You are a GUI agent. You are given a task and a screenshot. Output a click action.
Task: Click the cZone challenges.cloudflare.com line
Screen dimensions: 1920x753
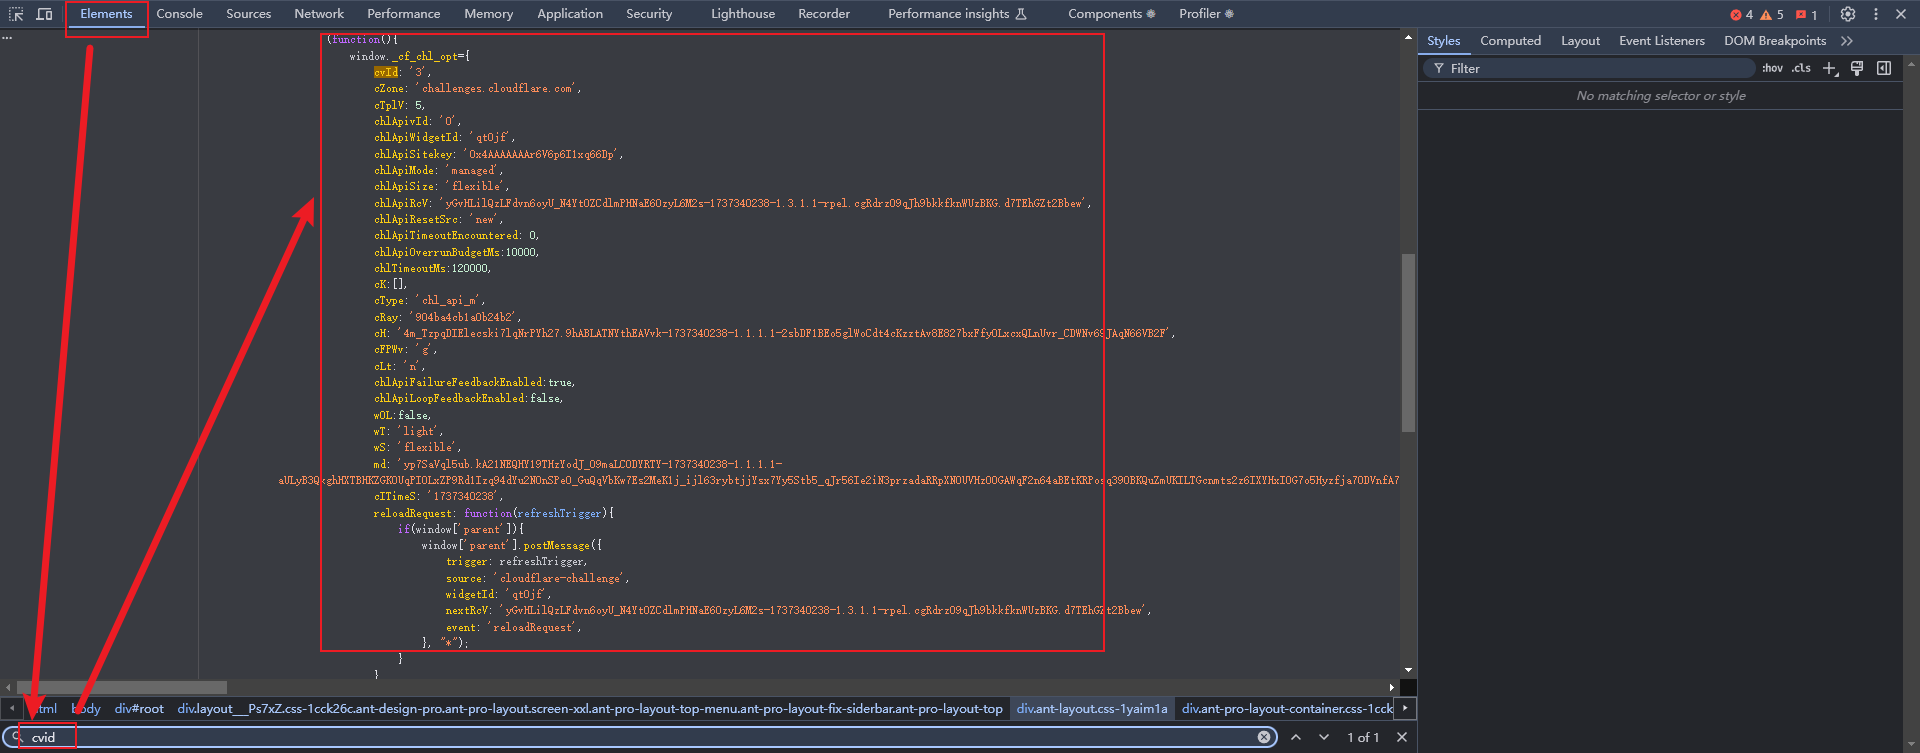(x=477, y=88)
